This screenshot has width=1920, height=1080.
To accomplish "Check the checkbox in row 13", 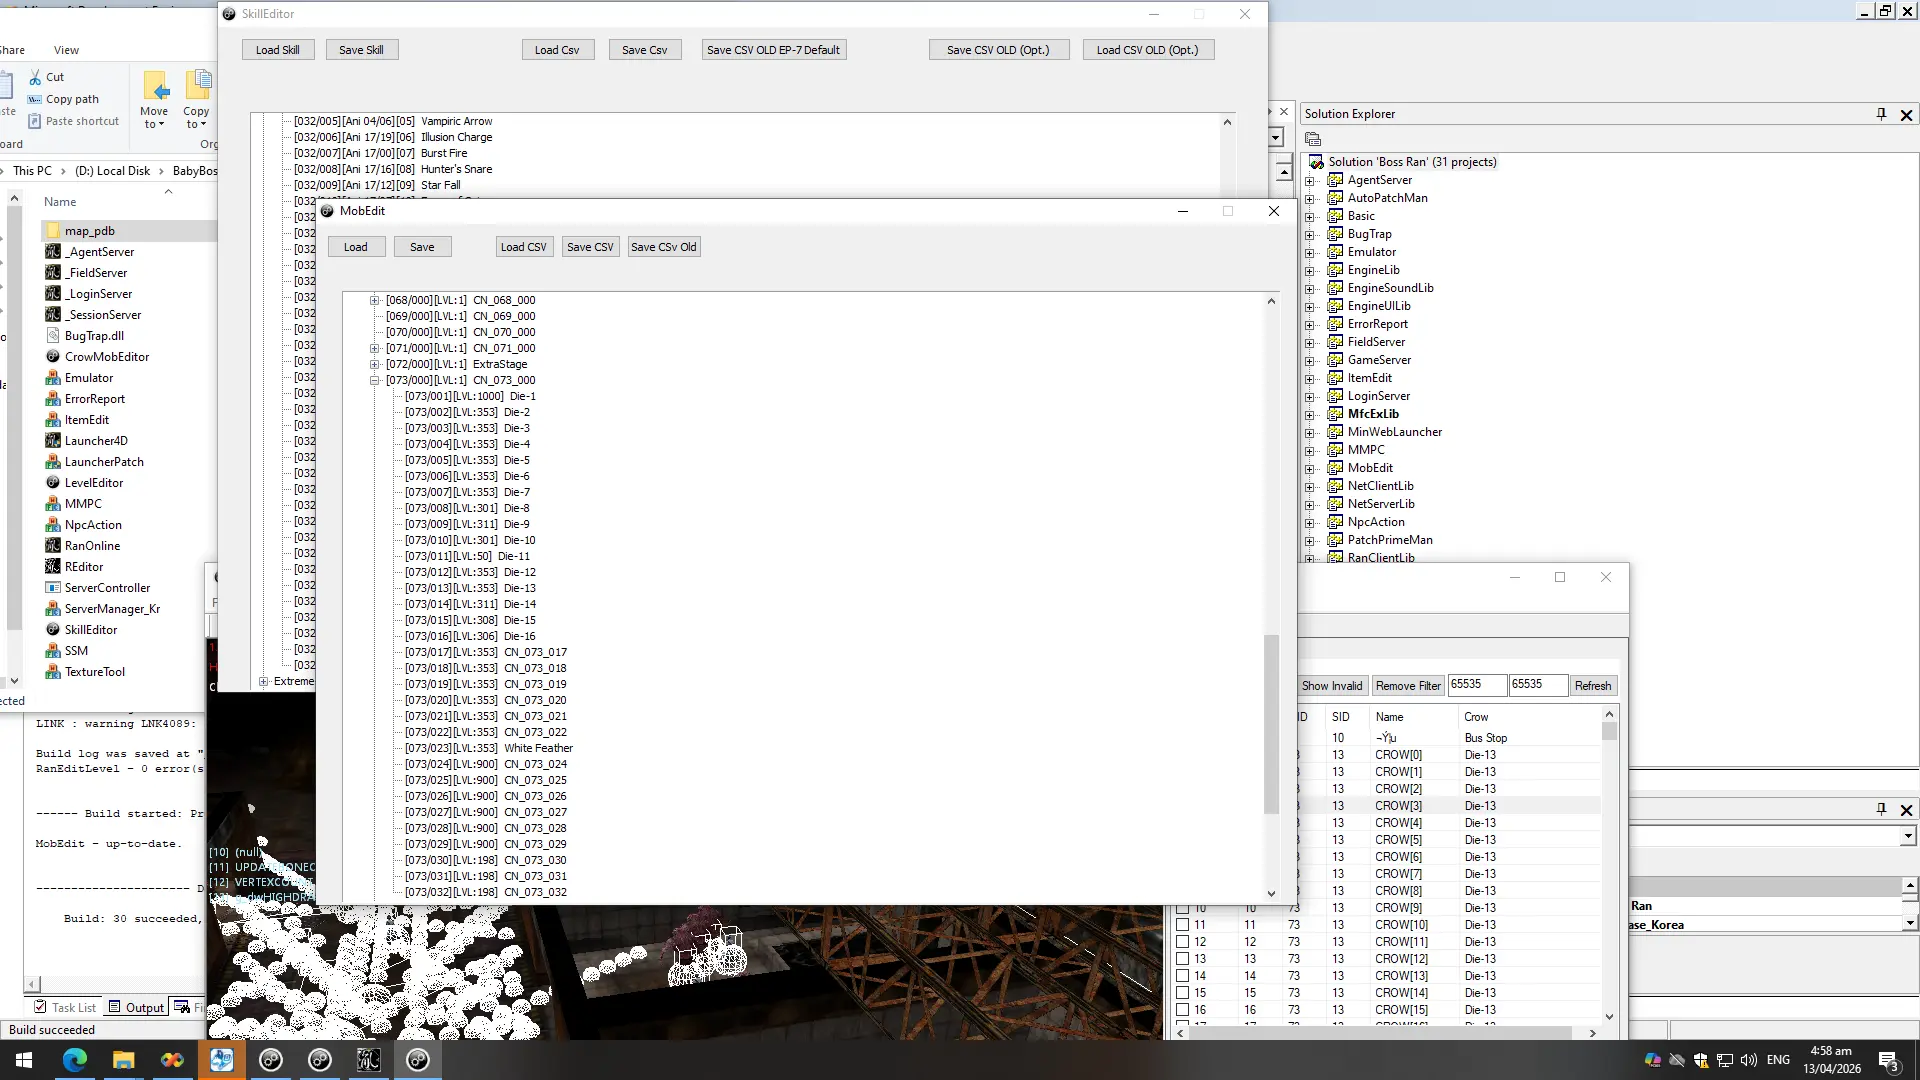I will tap(1182, 959).
